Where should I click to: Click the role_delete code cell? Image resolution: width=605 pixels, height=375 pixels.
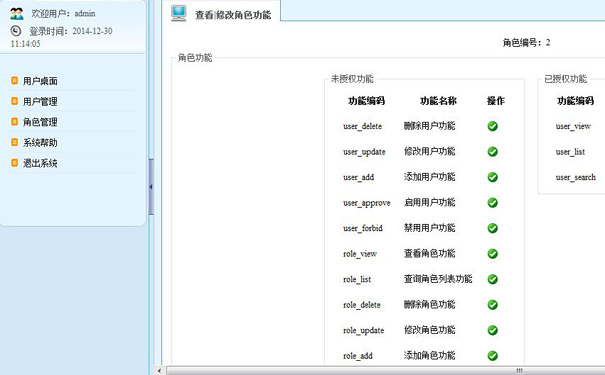pos(362,305)
